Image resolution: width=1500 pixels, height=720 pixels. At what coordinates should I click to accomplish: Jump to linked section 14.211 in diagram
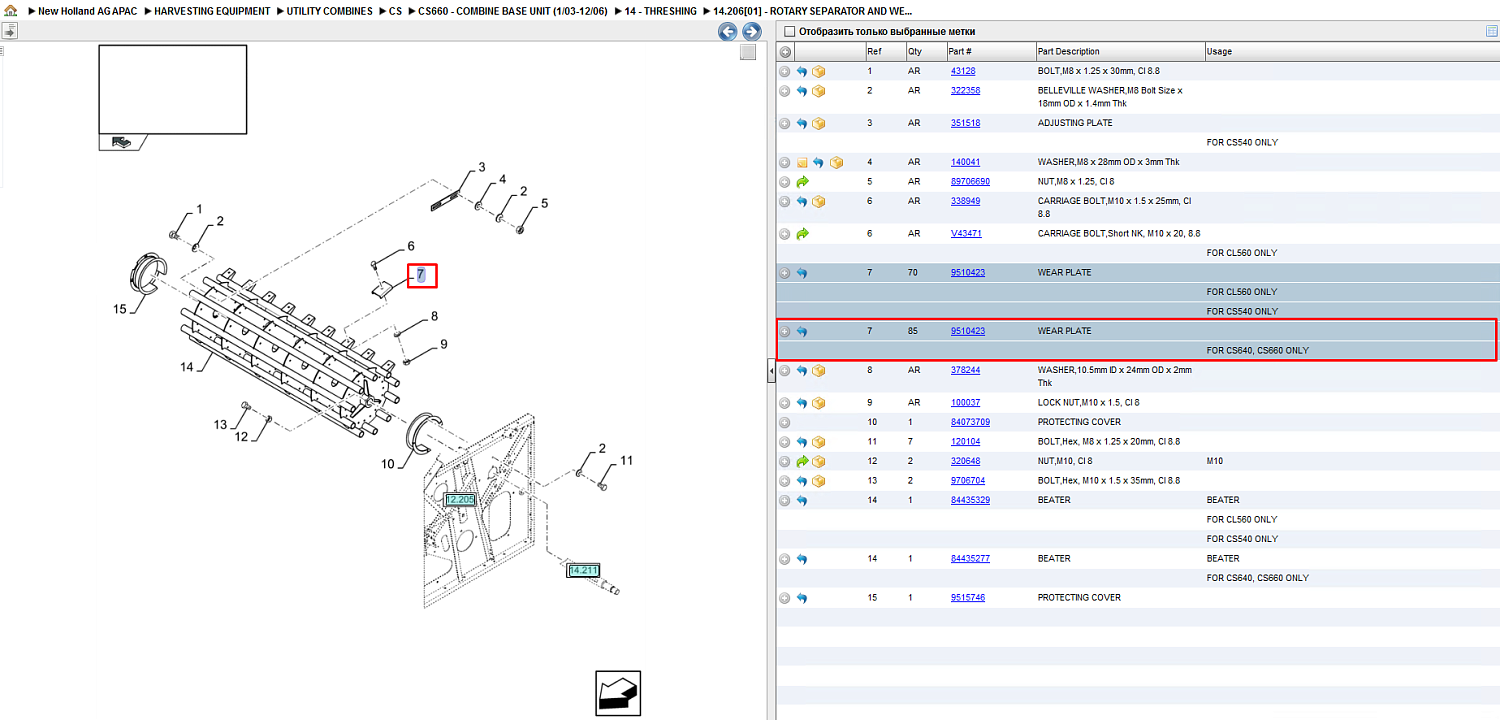583,570
